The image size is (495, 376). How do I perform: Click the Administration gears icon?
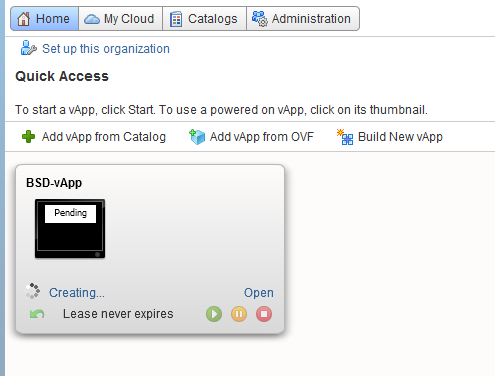click(x=260, y=19)
